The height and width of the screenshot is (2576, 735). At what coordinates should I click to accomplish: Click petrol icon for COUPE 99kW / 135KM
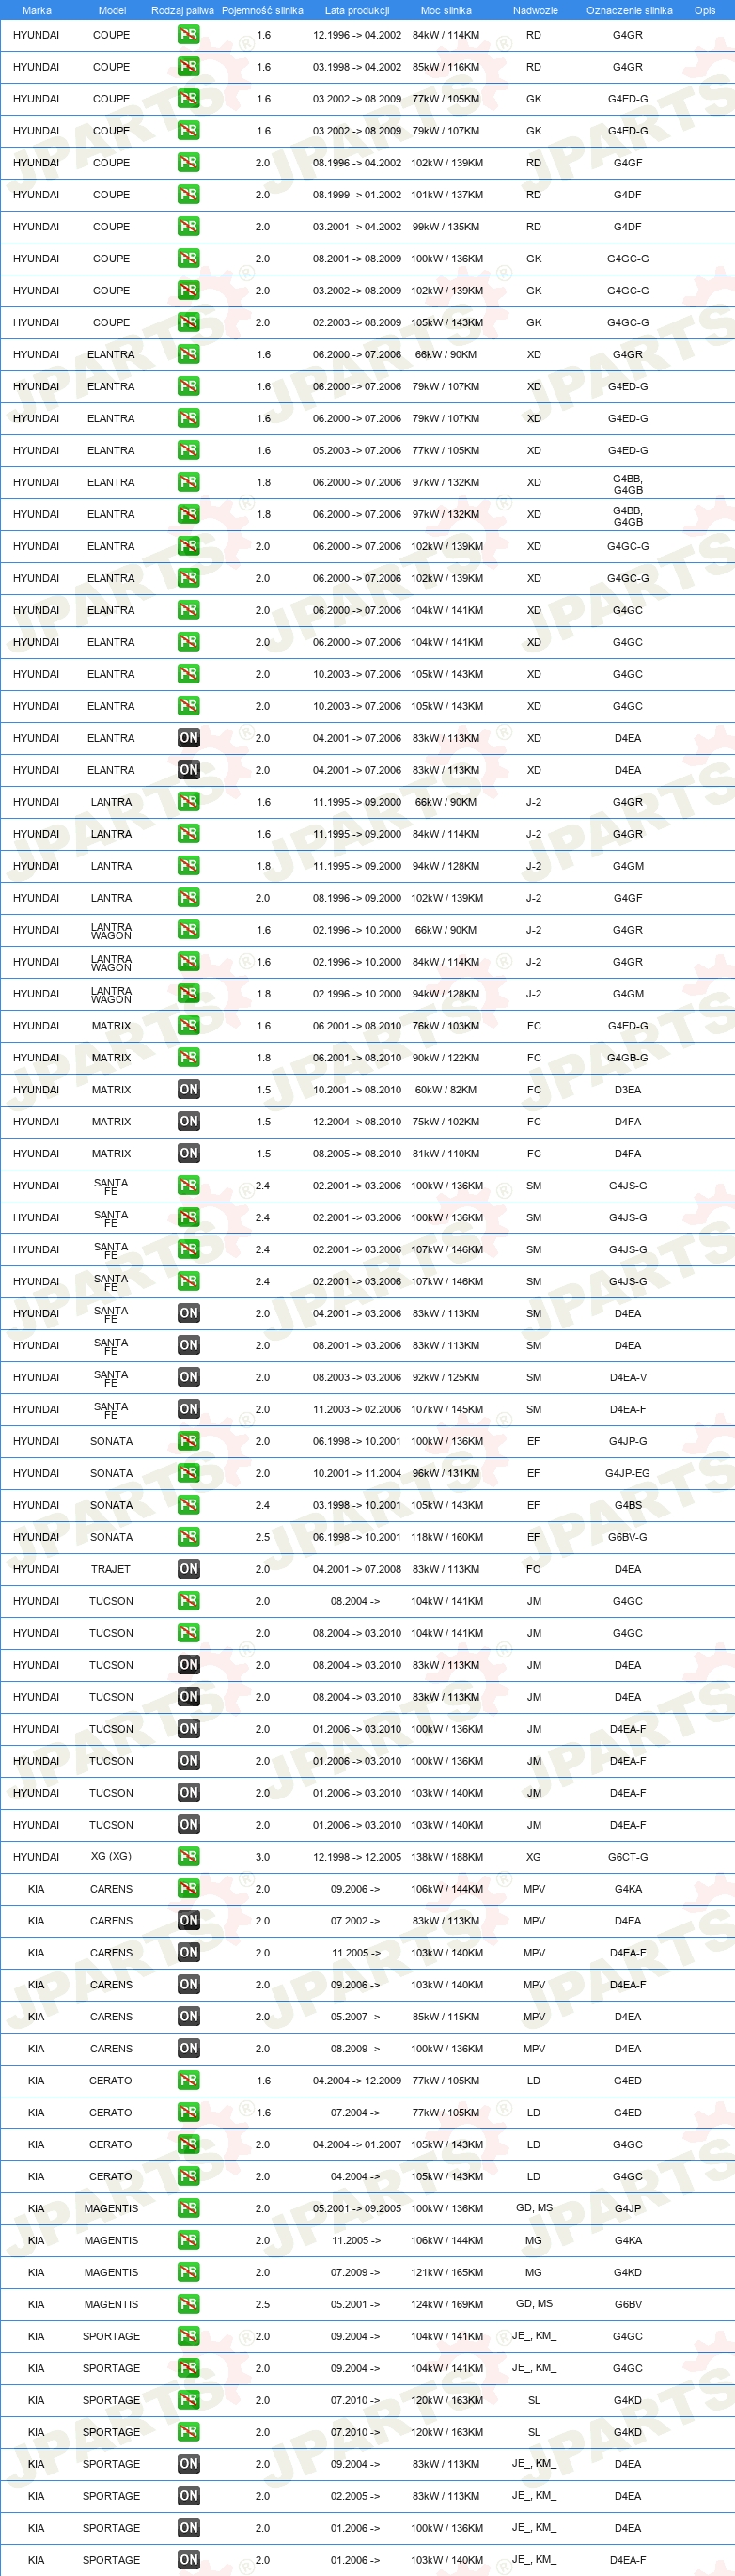point(188,227)
